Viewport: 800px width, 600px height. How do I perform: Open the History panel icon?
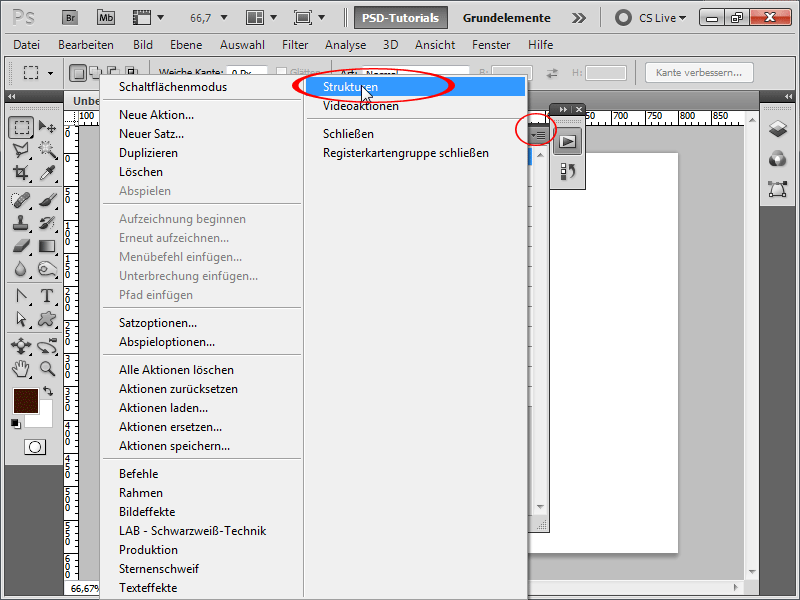[x=567, y=171]
